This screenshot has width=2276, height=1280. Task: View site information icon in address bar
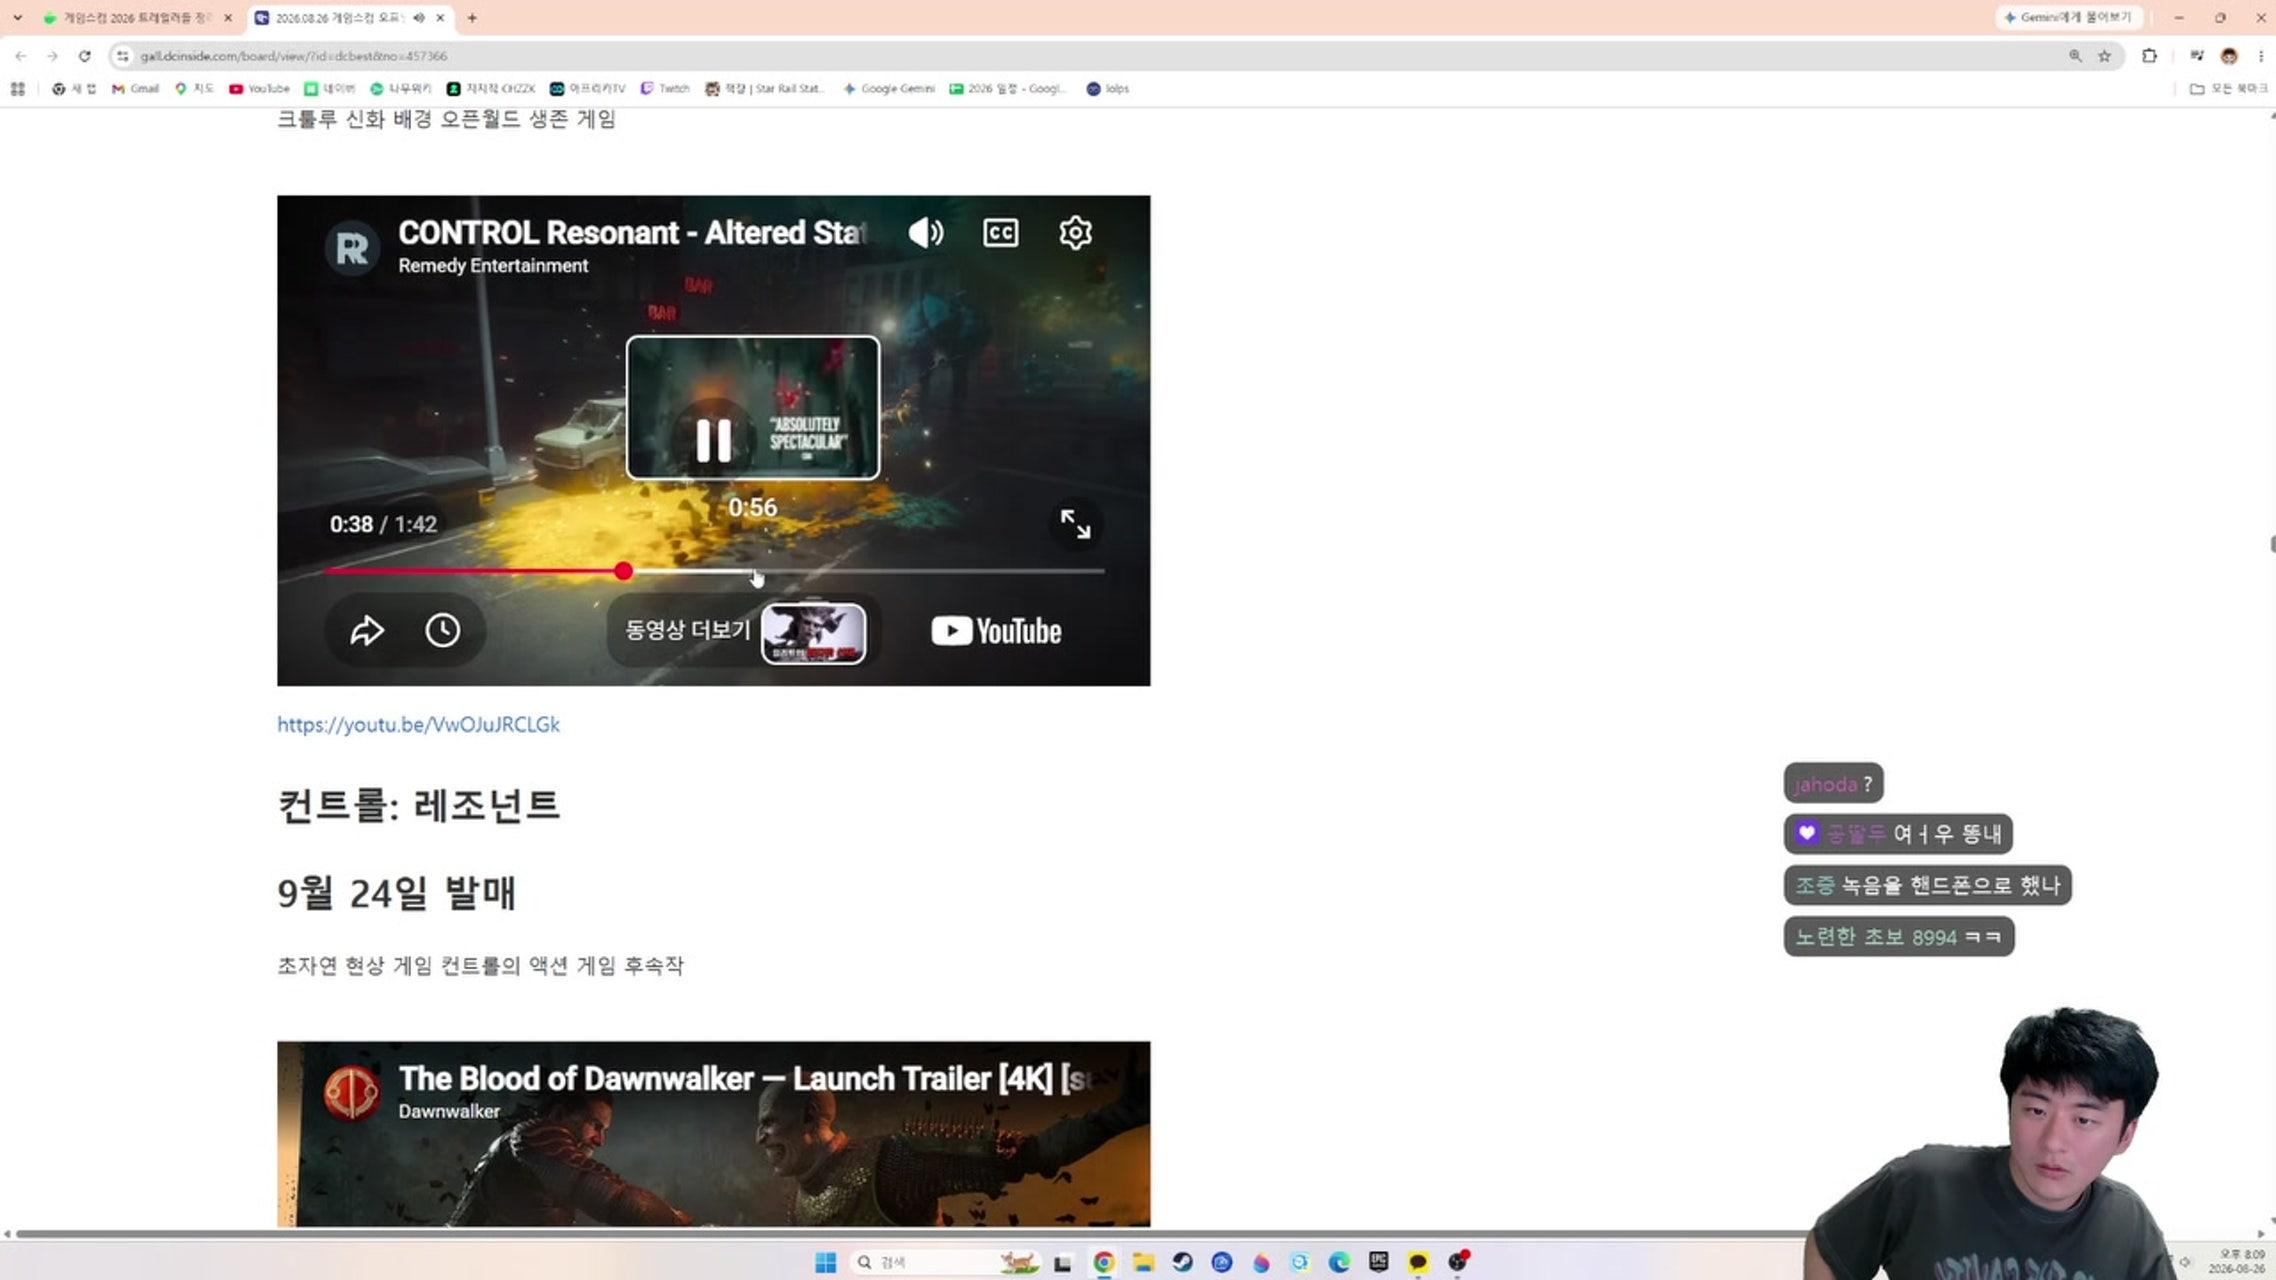click(123, 56)
